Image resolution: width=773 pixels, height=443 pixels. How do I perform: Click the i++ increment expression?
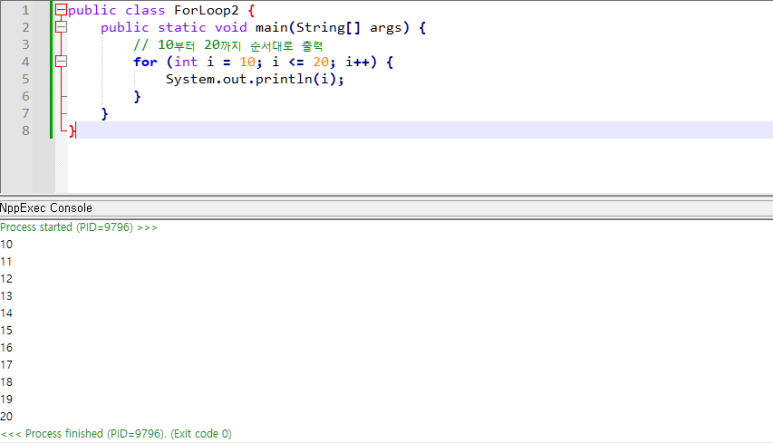coord(357,62)
